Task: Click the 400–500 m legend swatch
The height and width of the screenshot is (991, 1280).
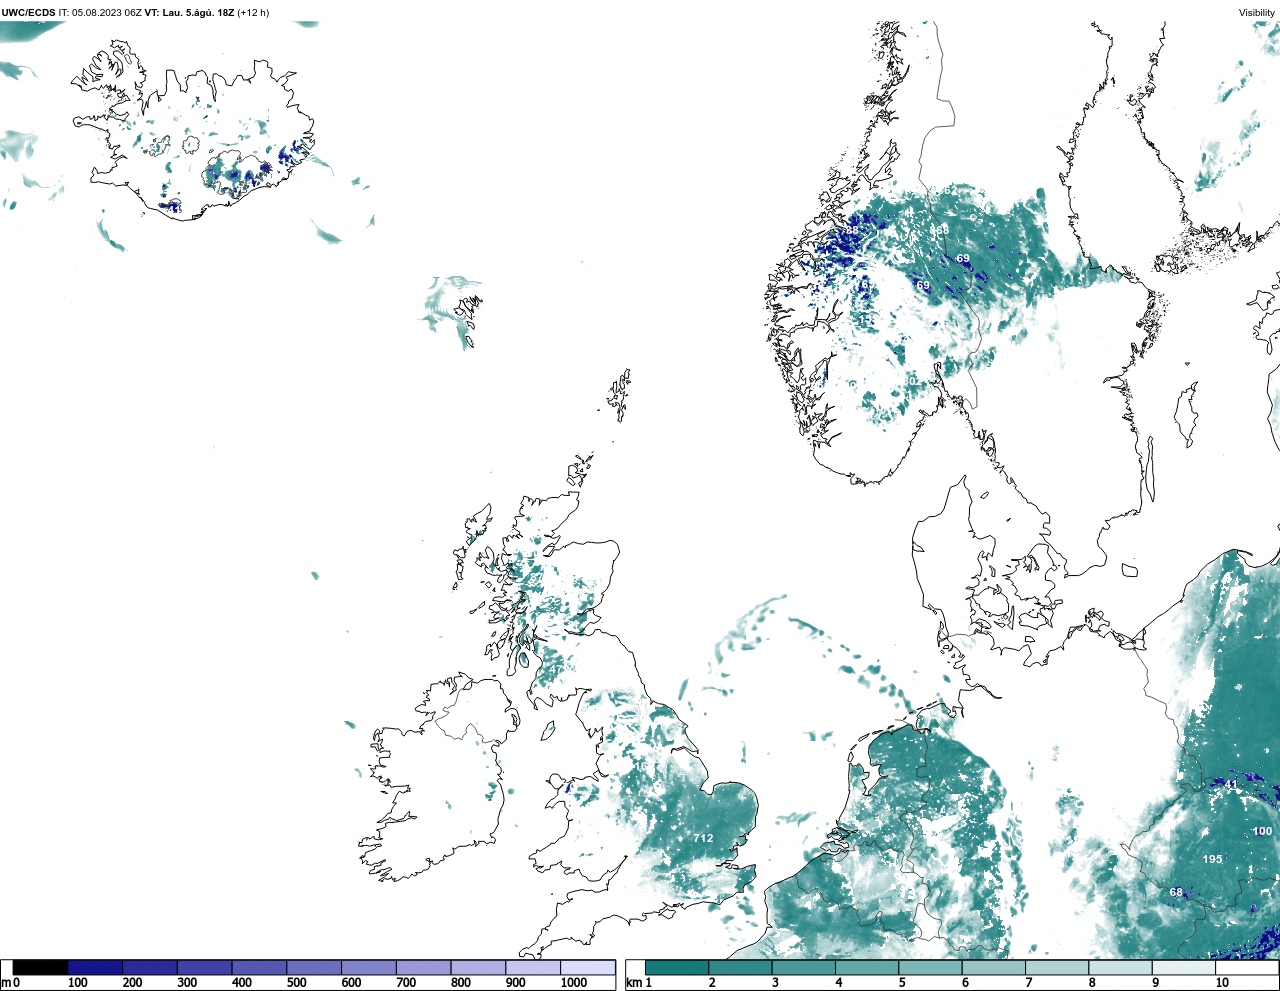Action: (x=259, y=967)
